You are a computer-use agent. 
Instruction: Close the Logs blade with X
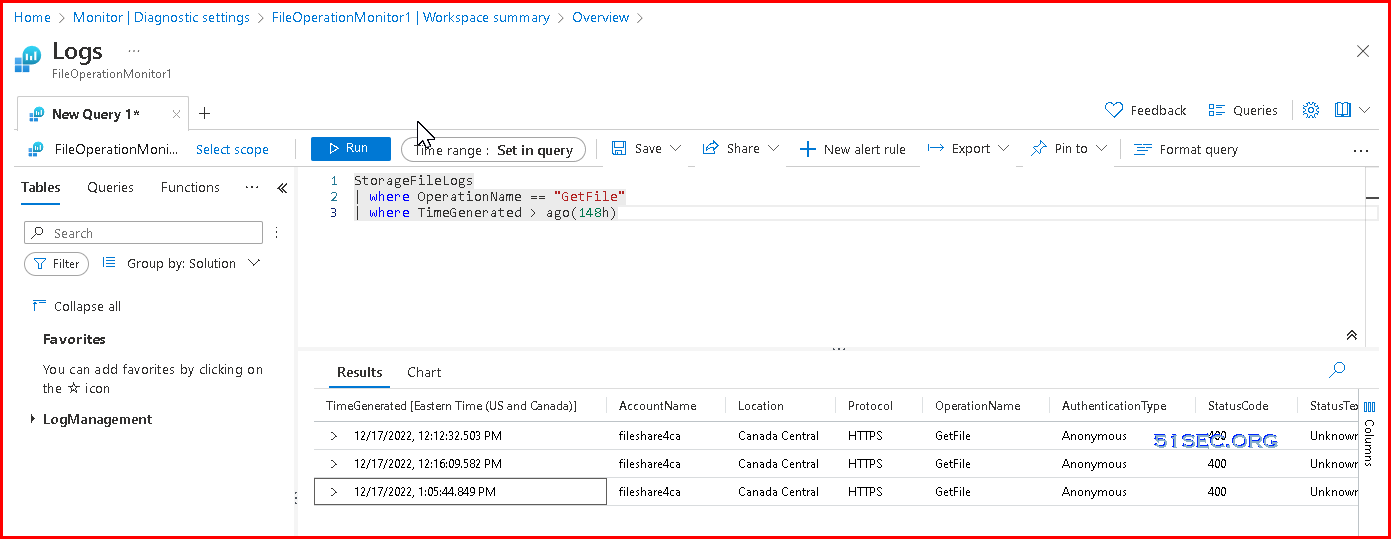(x=1363, y=51)
